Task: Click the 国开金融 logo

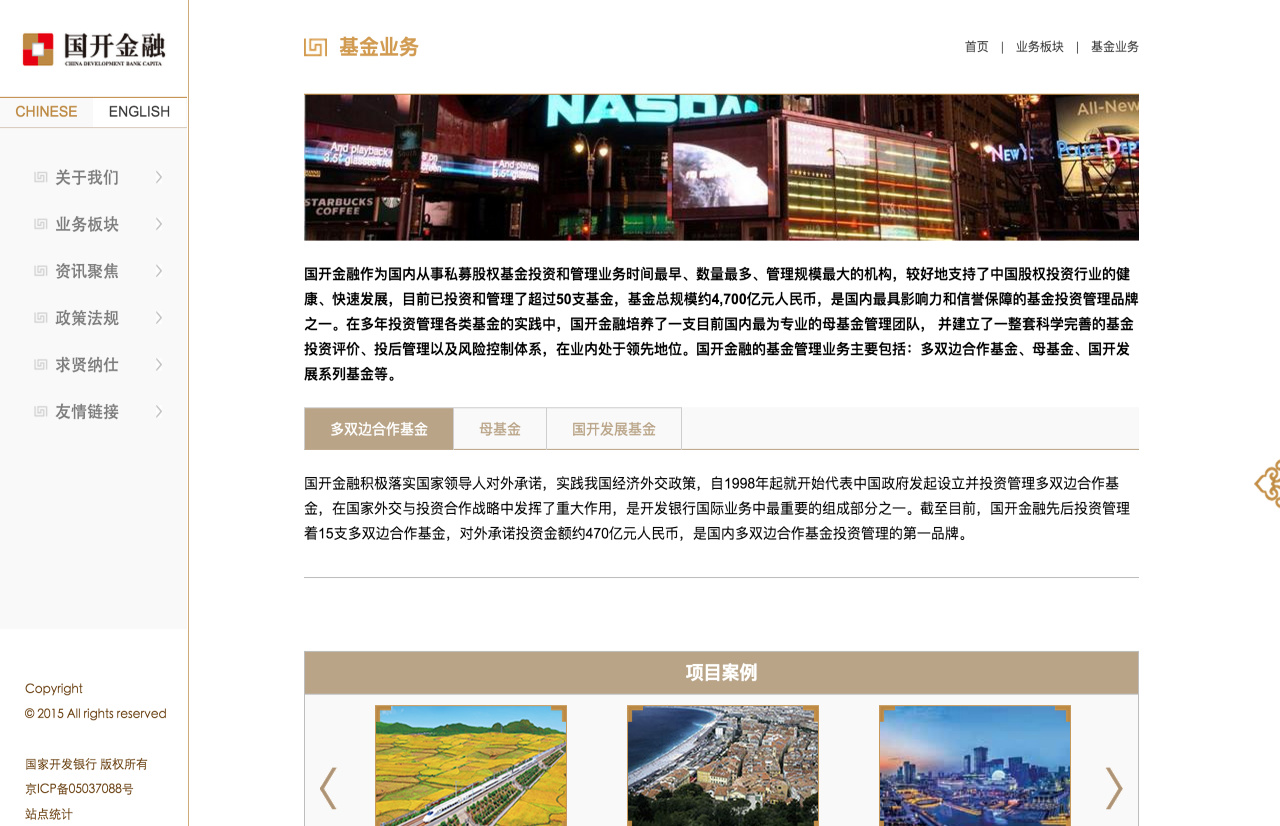Action: tap(94, 49)
